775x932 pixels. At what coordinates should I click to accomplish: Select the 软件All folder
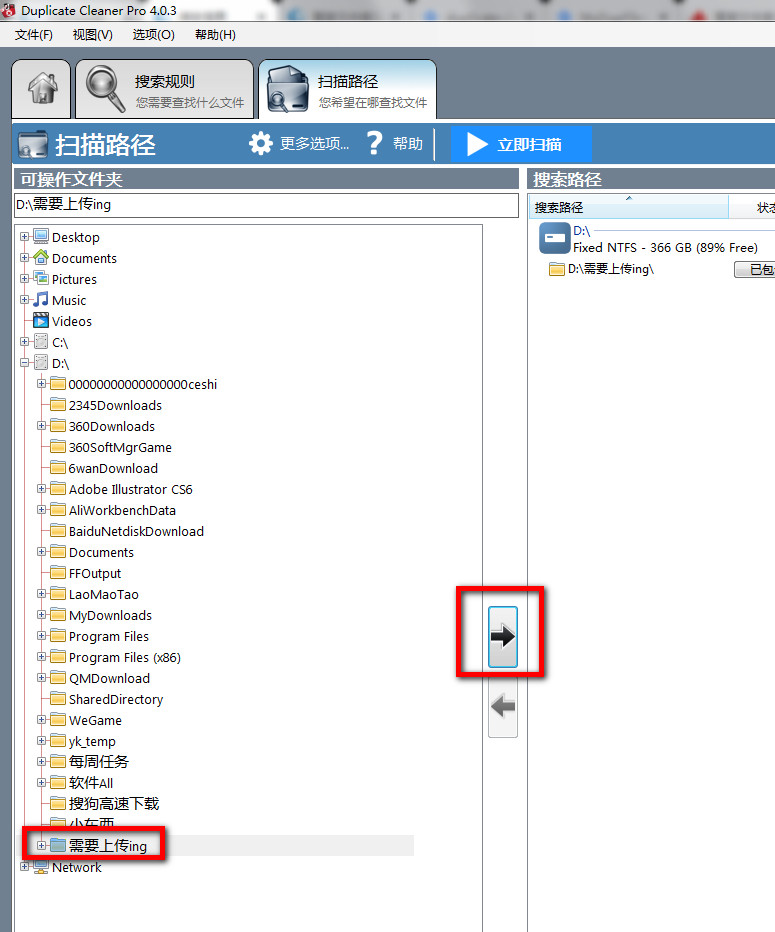click(x=91, y=783)
